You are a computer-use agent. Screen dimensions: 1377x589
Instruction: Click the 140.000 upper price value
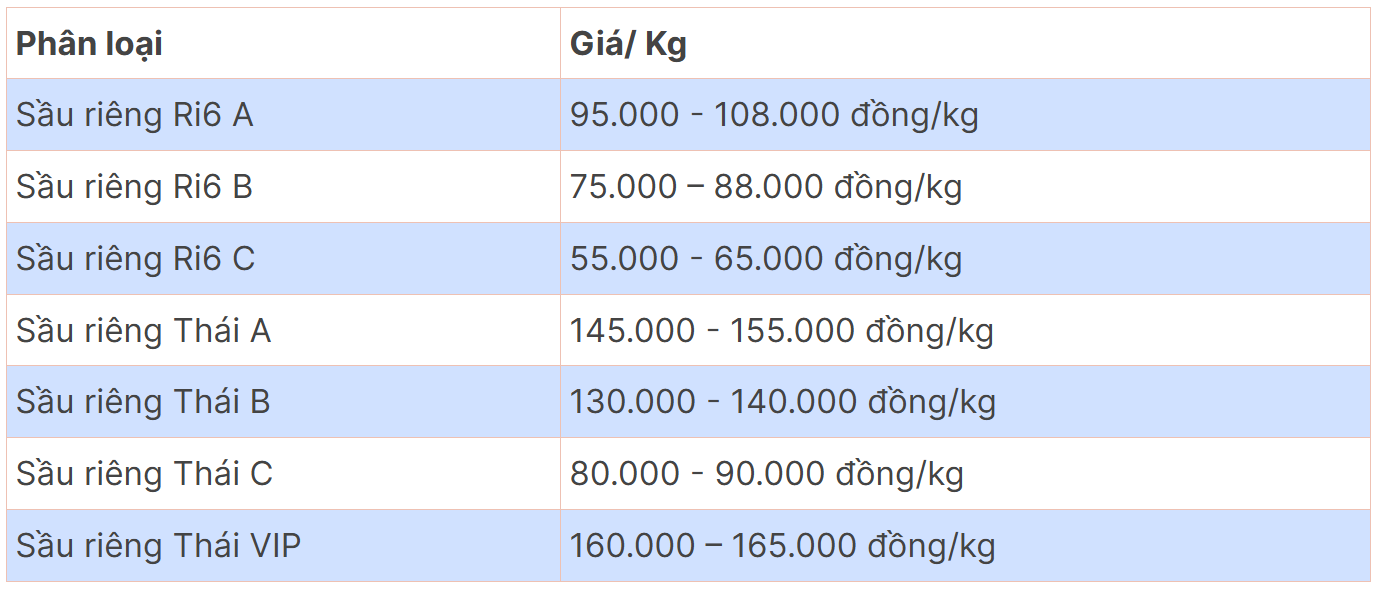point(794,402)
